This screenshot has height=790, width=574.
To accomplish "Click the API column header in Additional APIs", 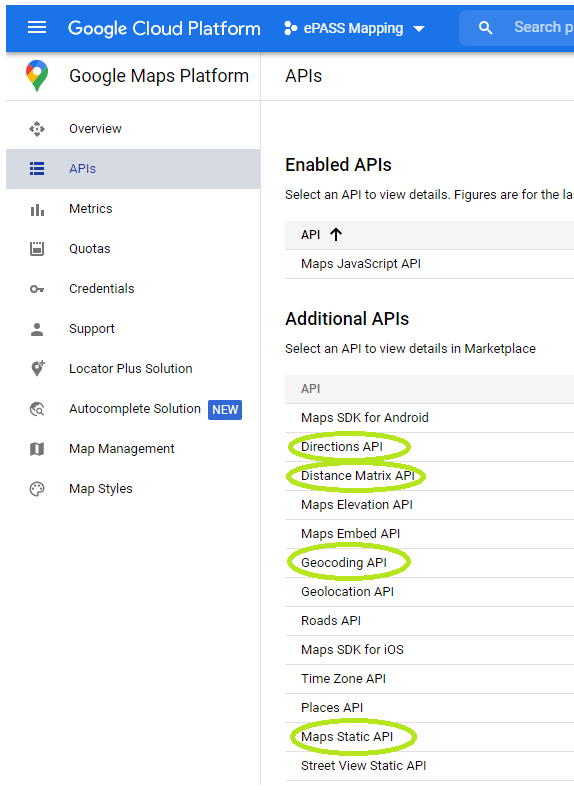I will 310,389.
